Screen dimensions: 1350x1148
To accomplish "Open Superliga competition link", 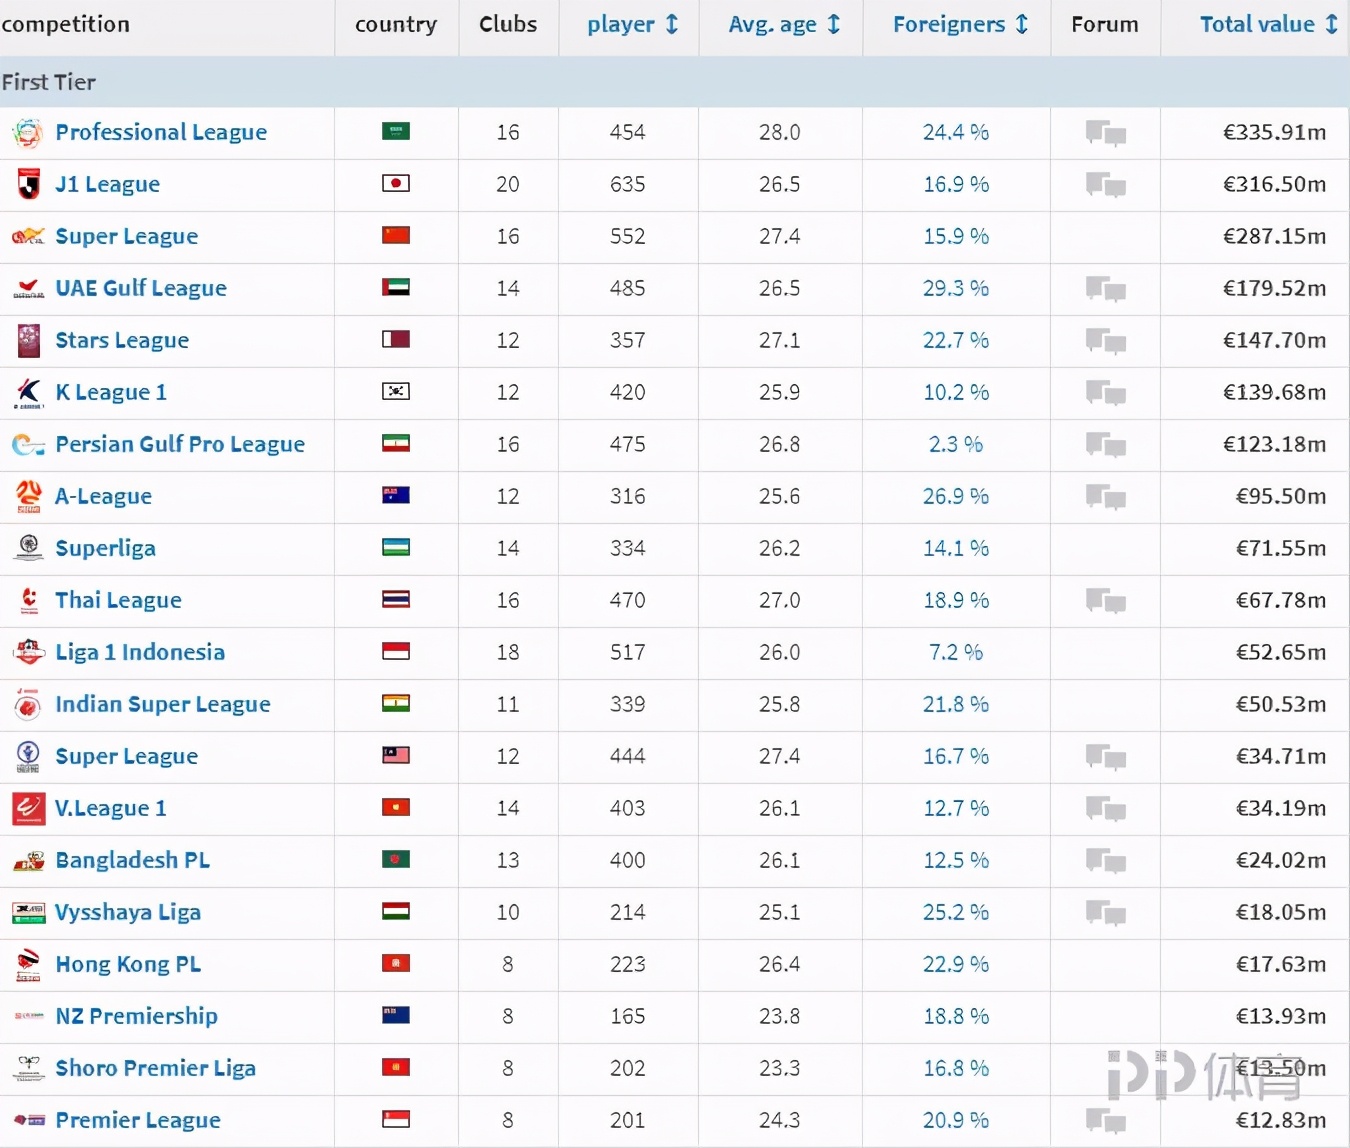I will [105, 548].
